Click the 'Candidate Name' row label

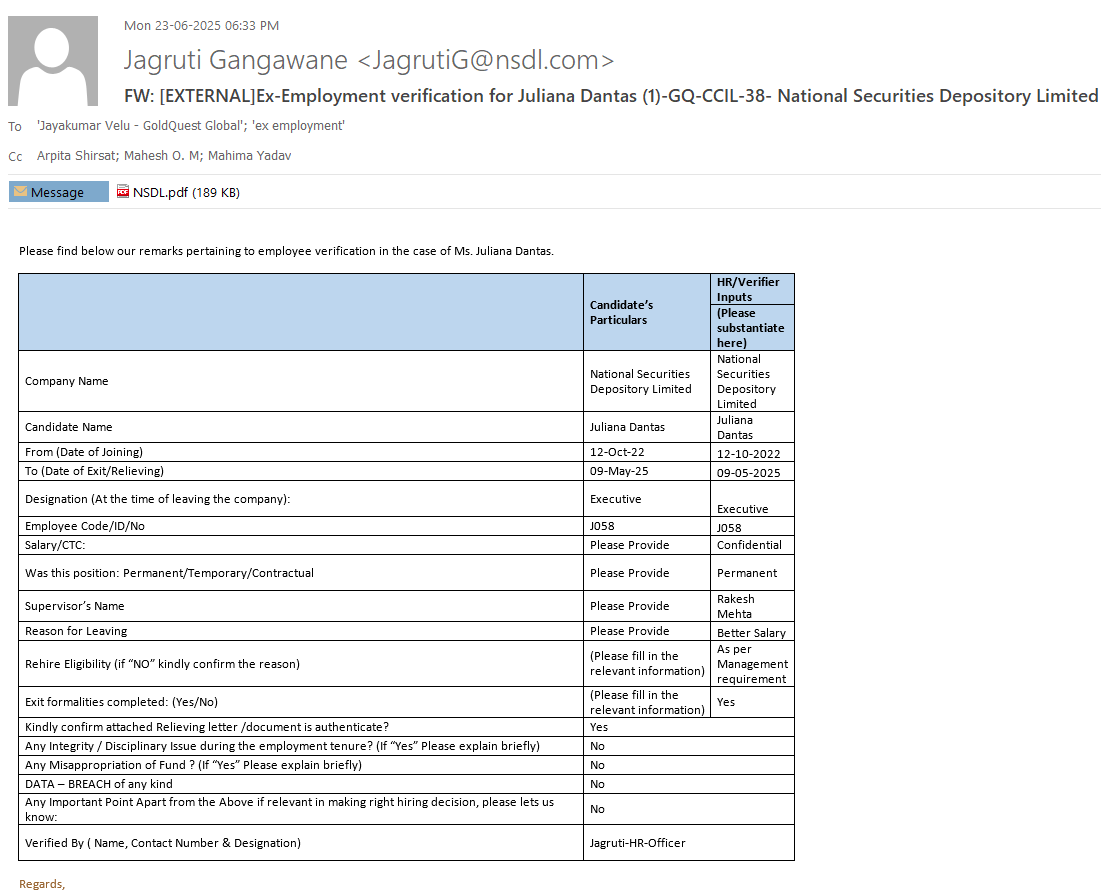69,427
